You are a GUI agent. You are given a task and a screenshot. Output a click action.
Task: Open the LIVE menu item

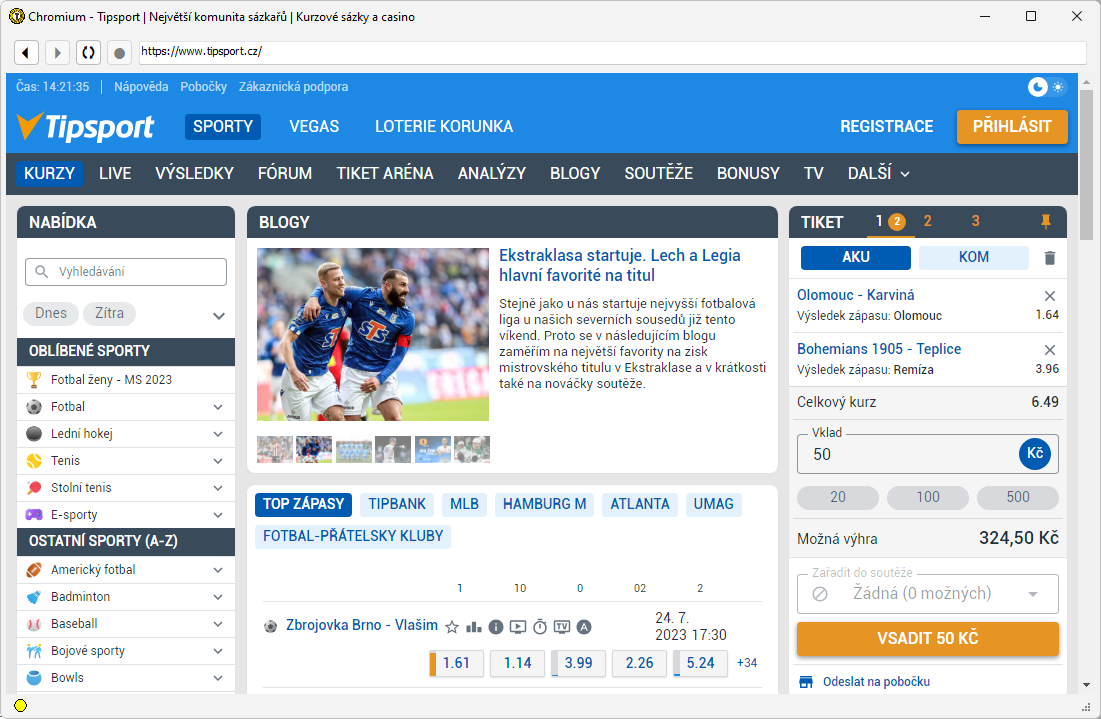point(115,173)
